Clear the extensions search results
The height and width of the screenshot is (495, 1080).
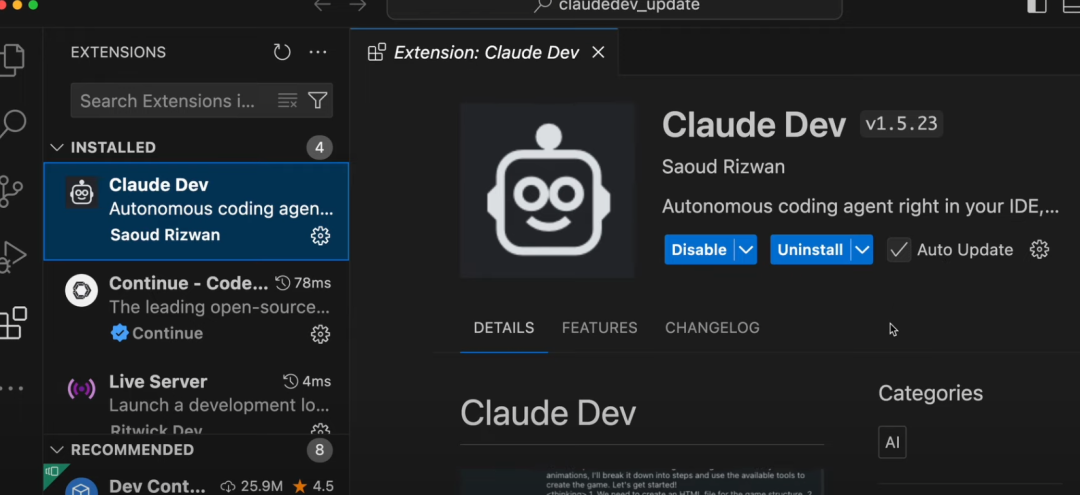(287, 101)
